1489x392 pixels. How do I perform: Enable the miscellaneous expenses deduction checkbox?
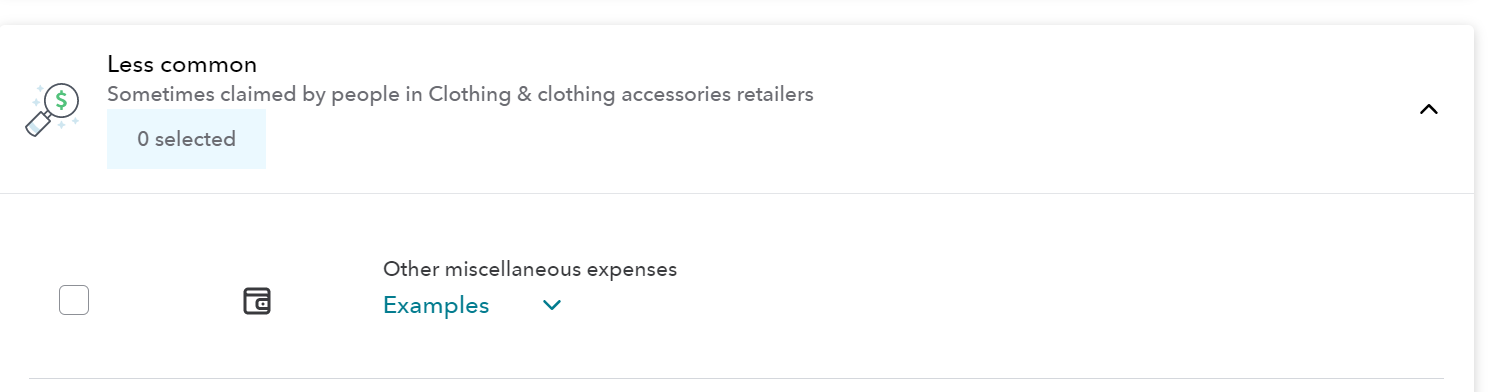[x=74, y=300]
